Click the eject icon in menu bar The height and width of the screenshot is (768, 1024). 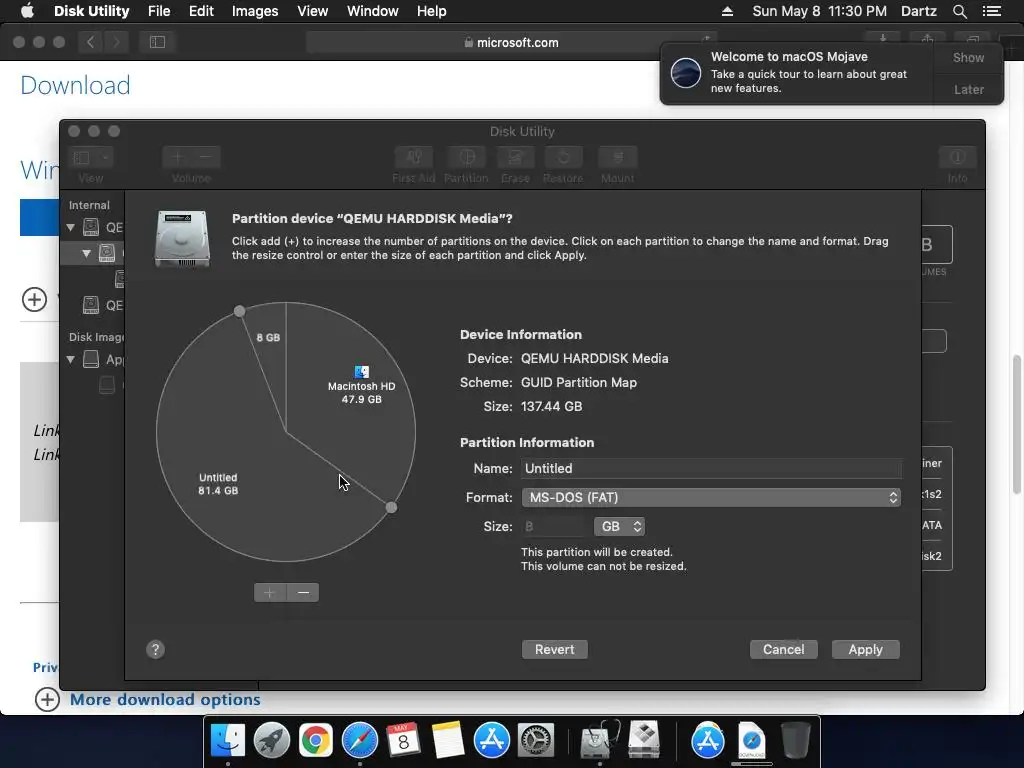[727, 11]
